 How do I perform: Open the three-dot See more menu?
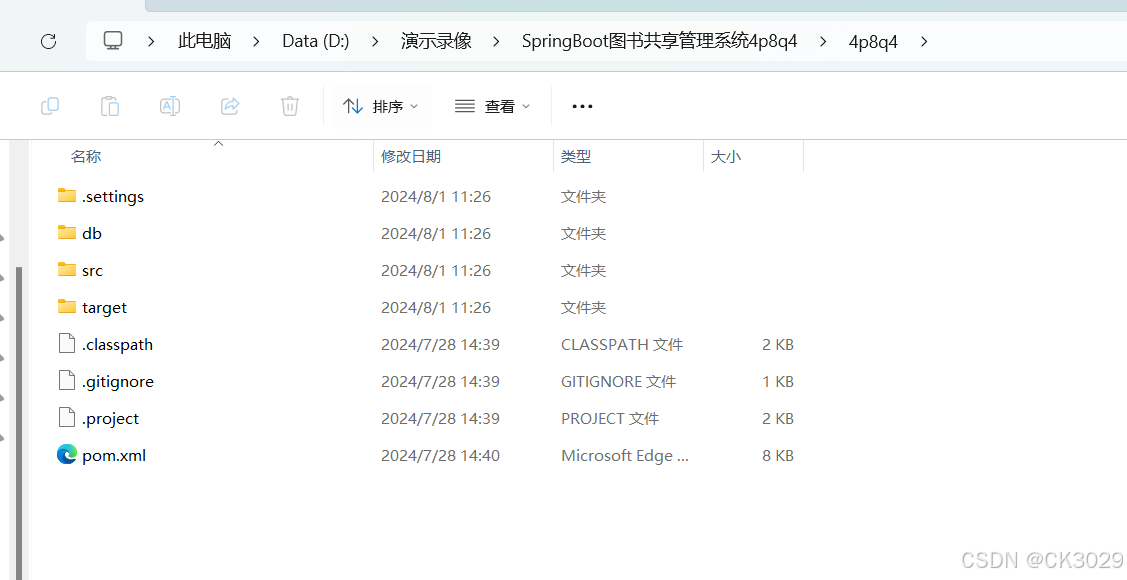pyautogui.click(x=582, y=106)
